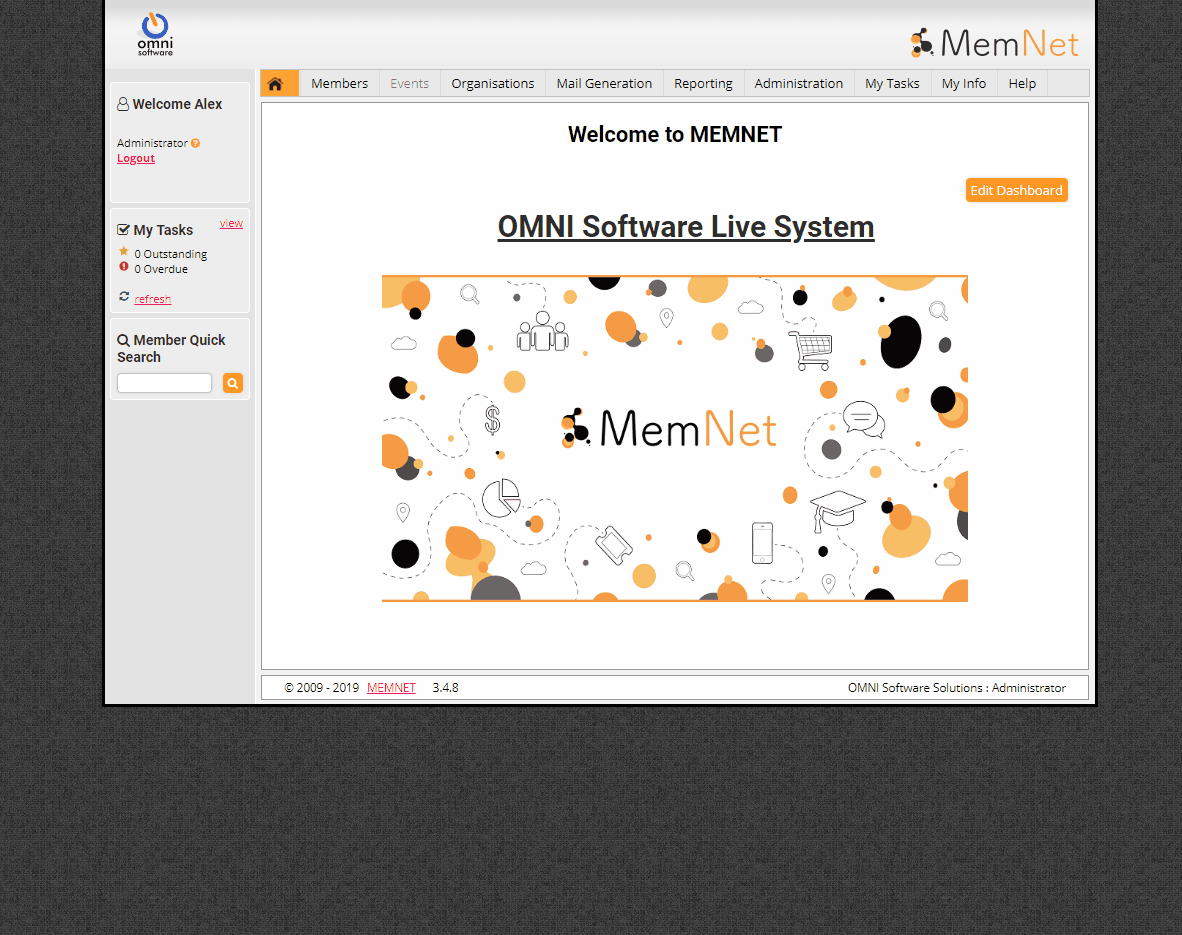Click the orange member search magnifier button
The width and height of the screenshot is (1182, 935).
pyautogui.click(x=232, y=383)
